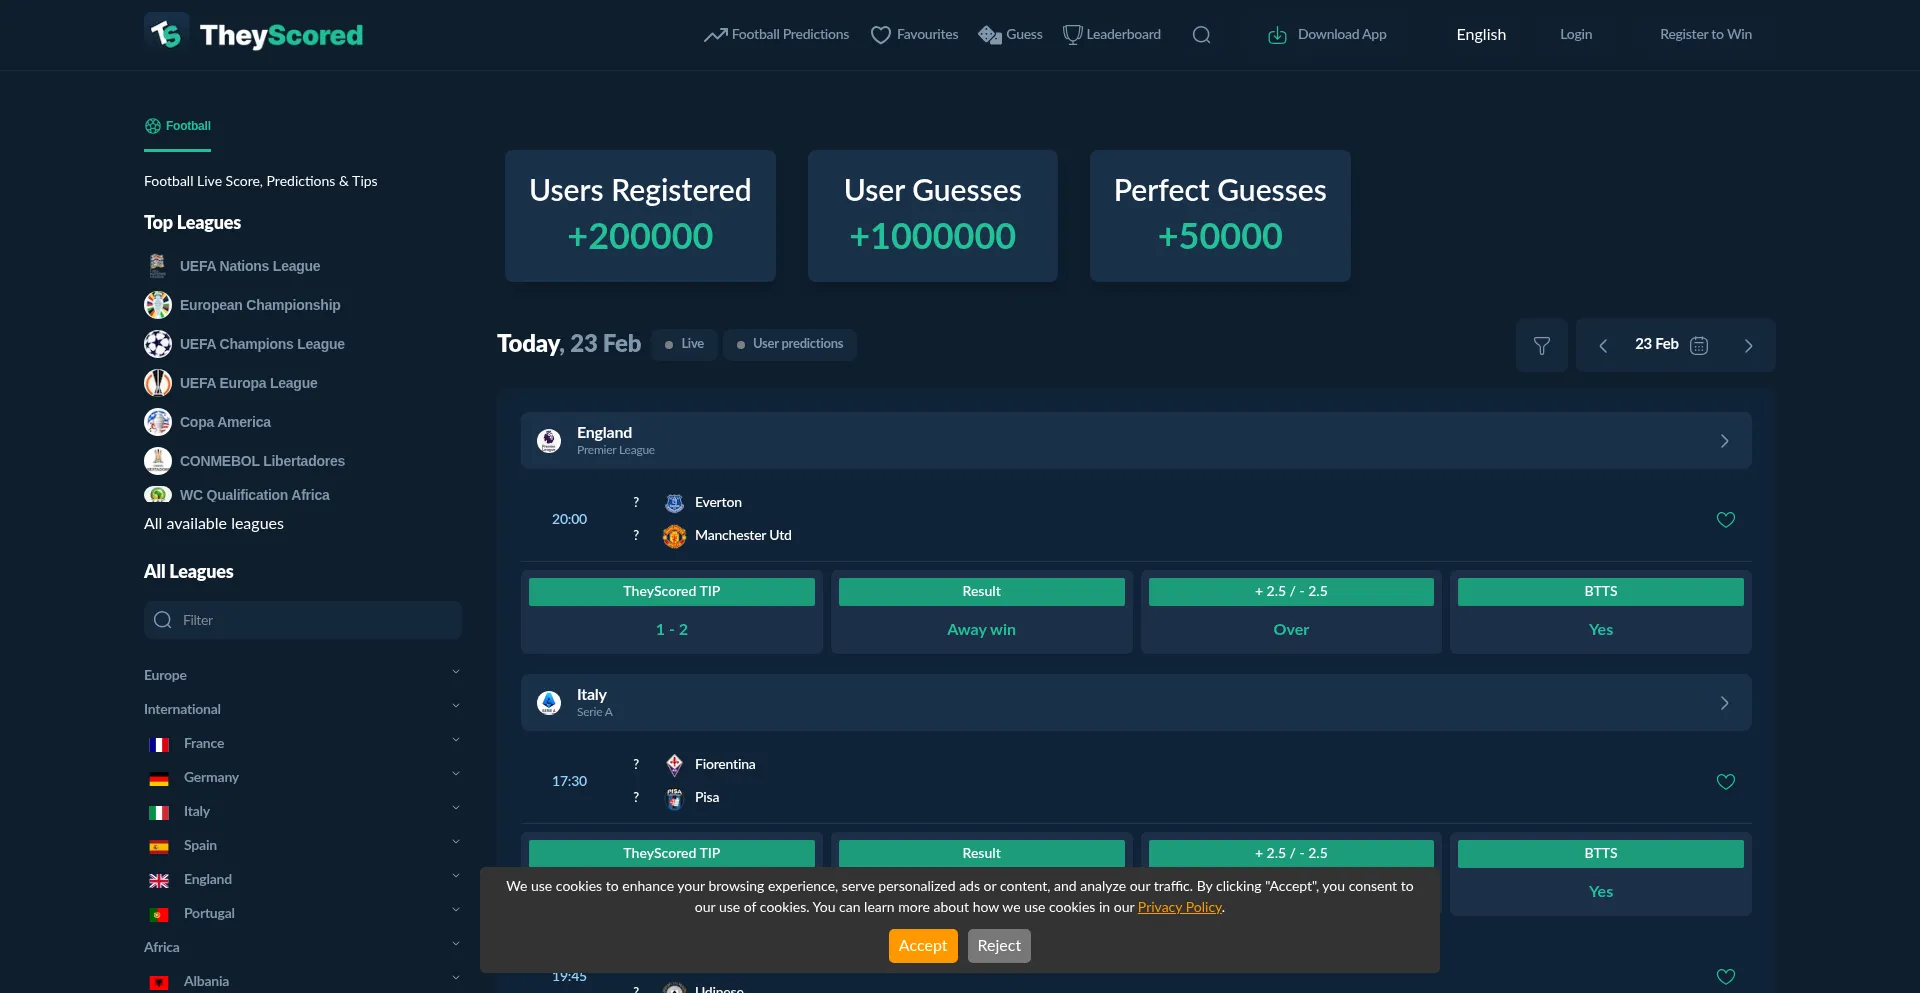
Task: Click the Premier League badge icon
Action: pos(549,441)
